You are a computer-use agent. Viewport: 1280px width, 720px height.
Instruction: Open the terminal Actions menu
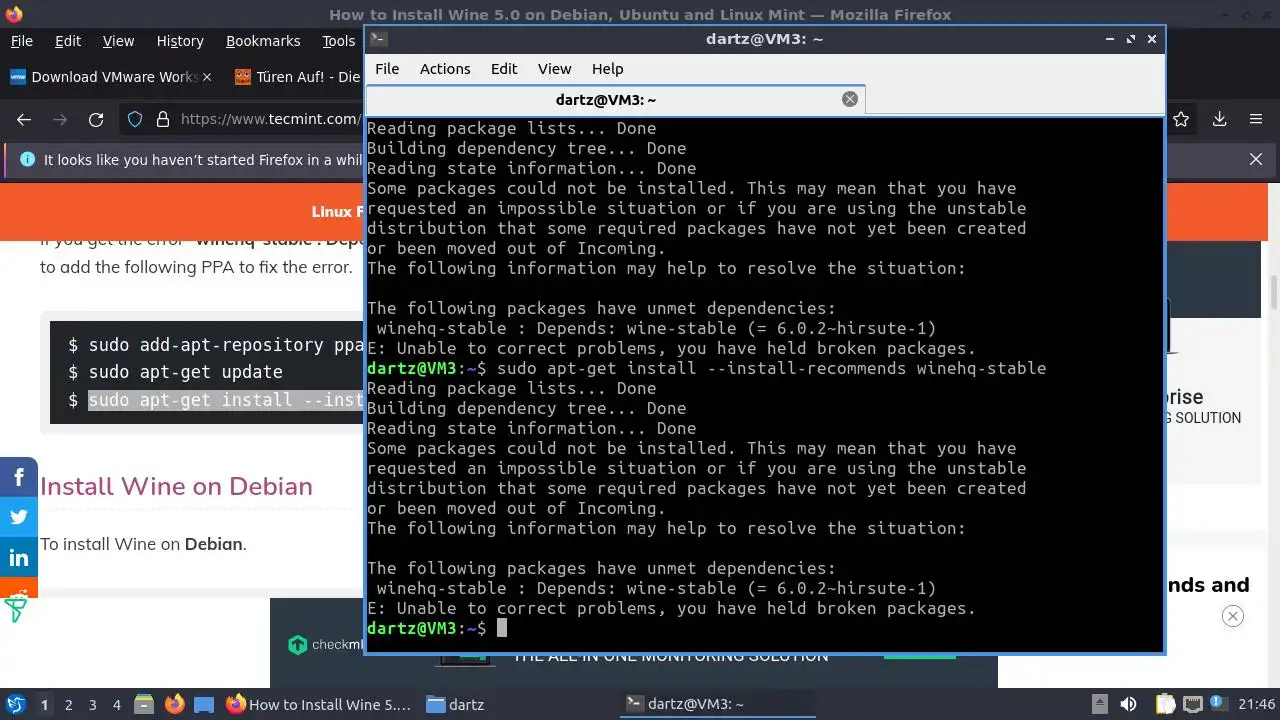(445, 69)
